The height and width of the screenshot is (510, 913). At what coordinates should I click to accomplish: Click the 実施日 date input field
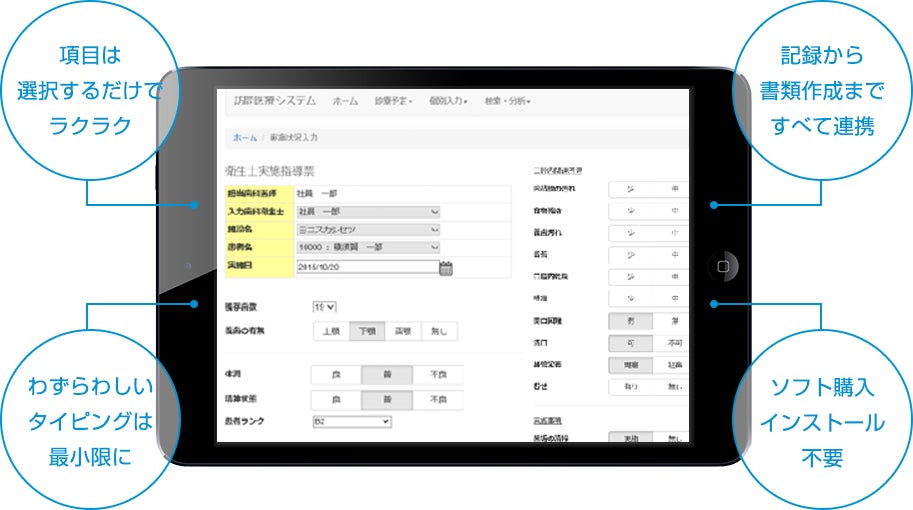367,267
